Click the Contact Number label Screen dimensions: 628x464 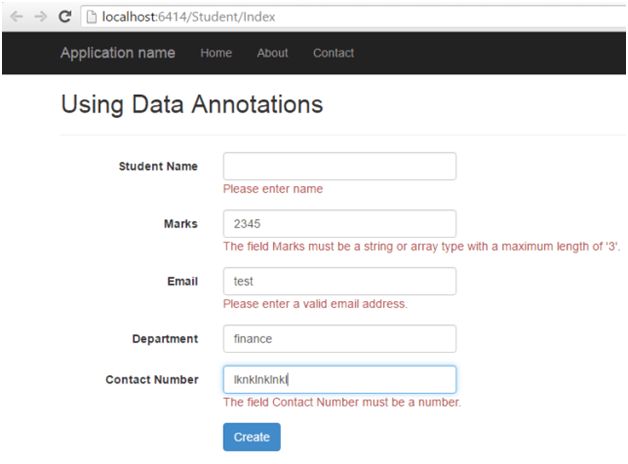coord(152,380)
